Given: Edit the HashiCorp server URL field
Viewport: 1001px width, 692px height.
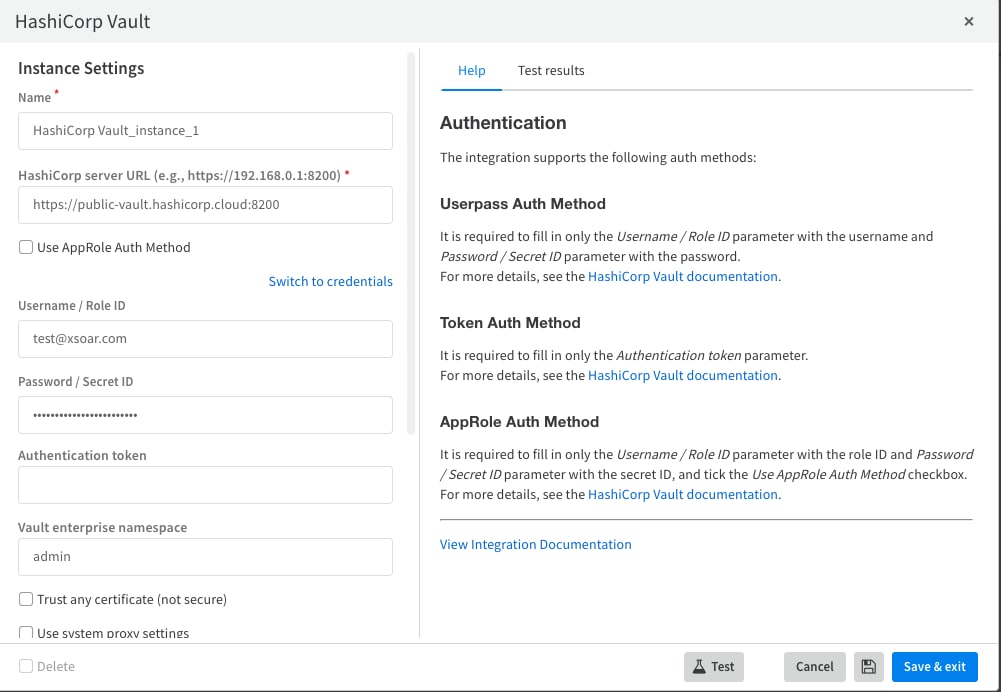Looking at the screenshot, I should (206, 205).
